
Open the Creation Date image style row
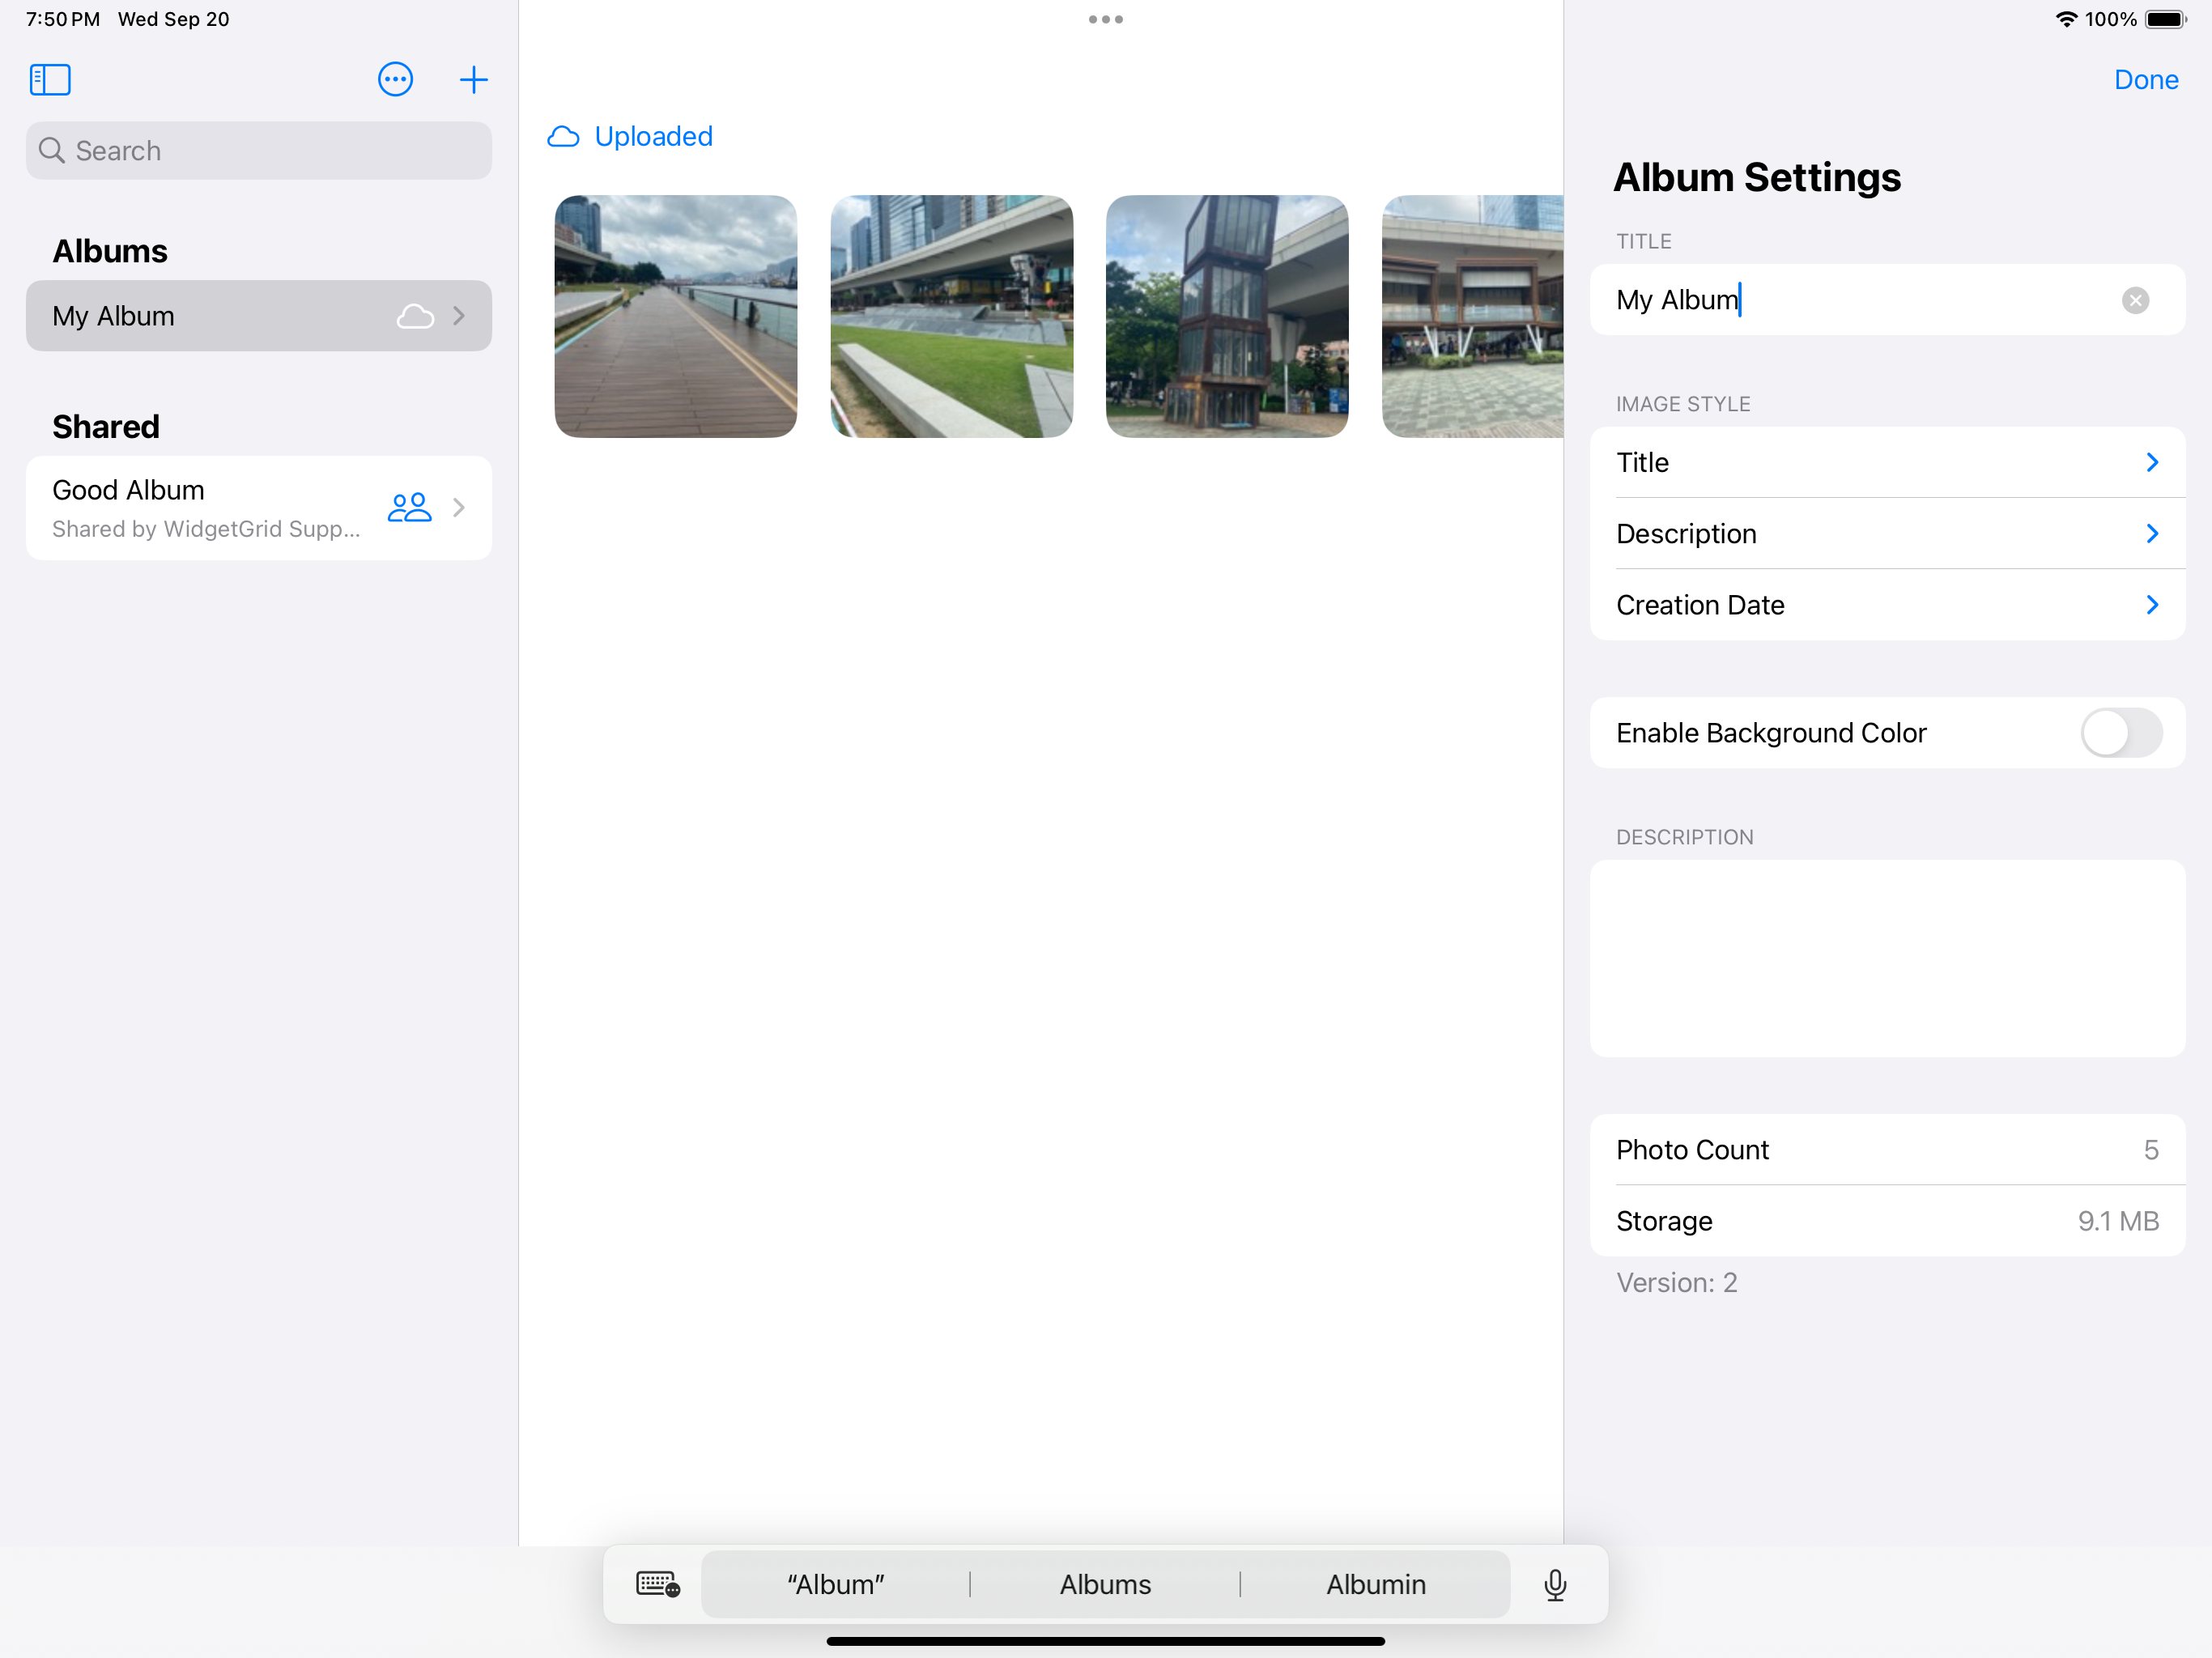(1887, 605)
